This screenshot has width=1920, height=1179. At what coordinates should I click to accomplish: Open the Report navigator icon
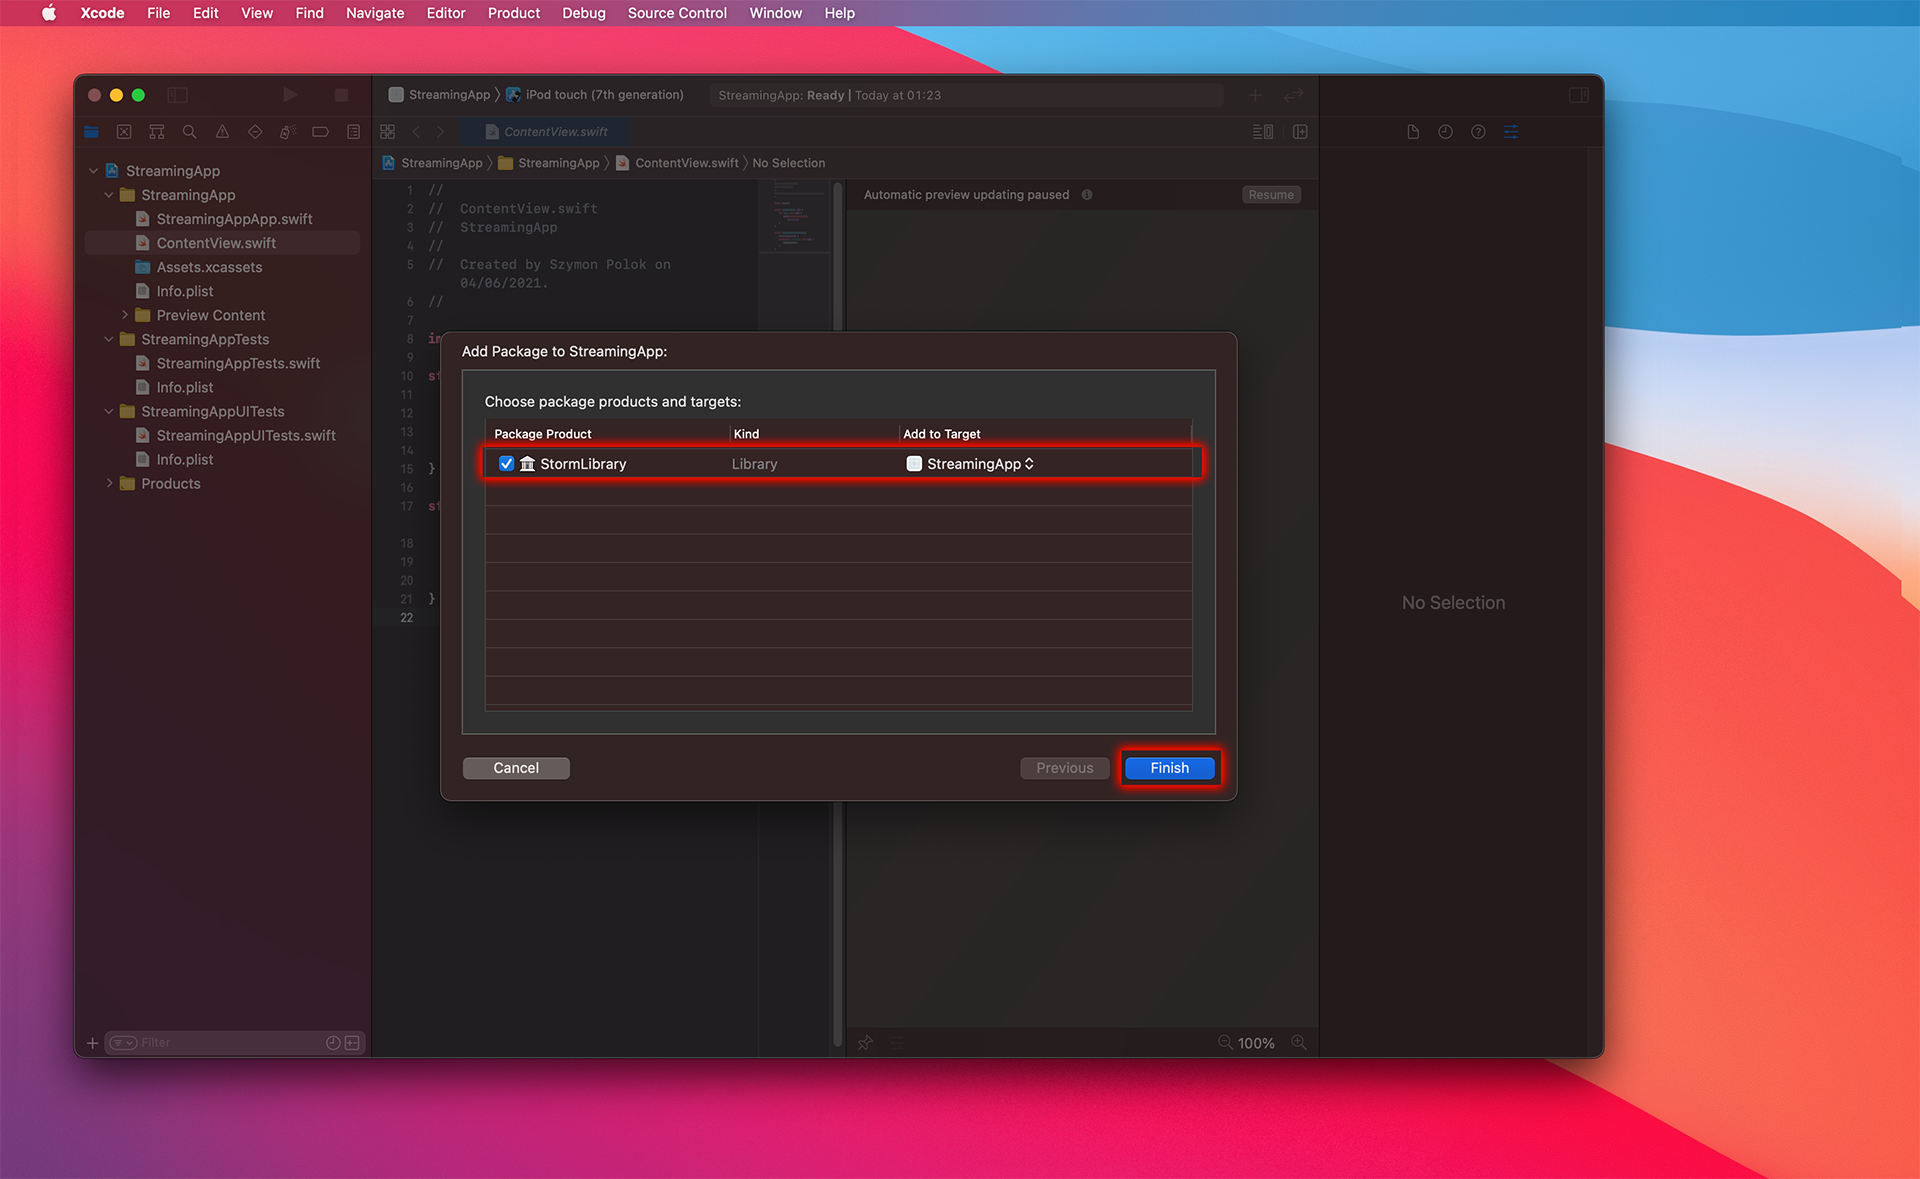point(353,132)
